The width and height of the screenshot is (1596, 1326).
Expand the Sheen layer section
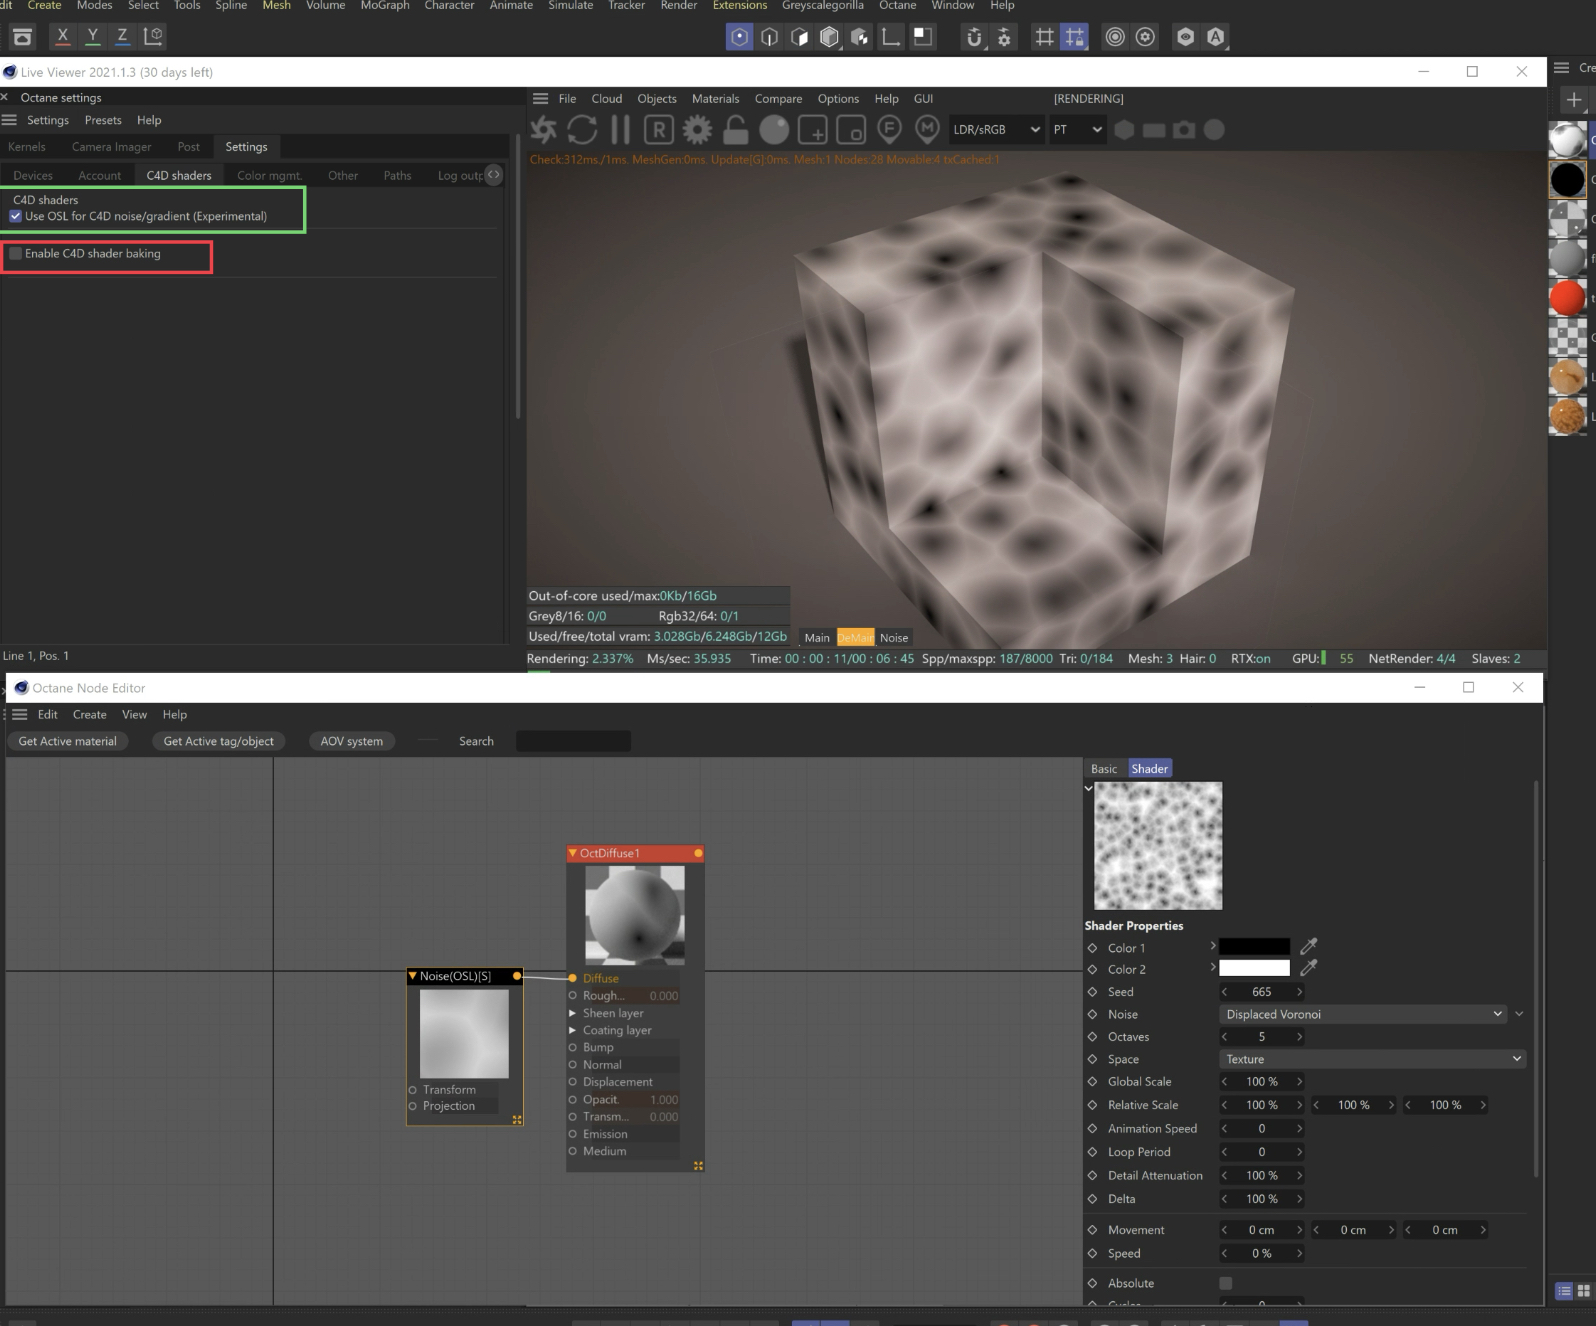click(573, 1013)
